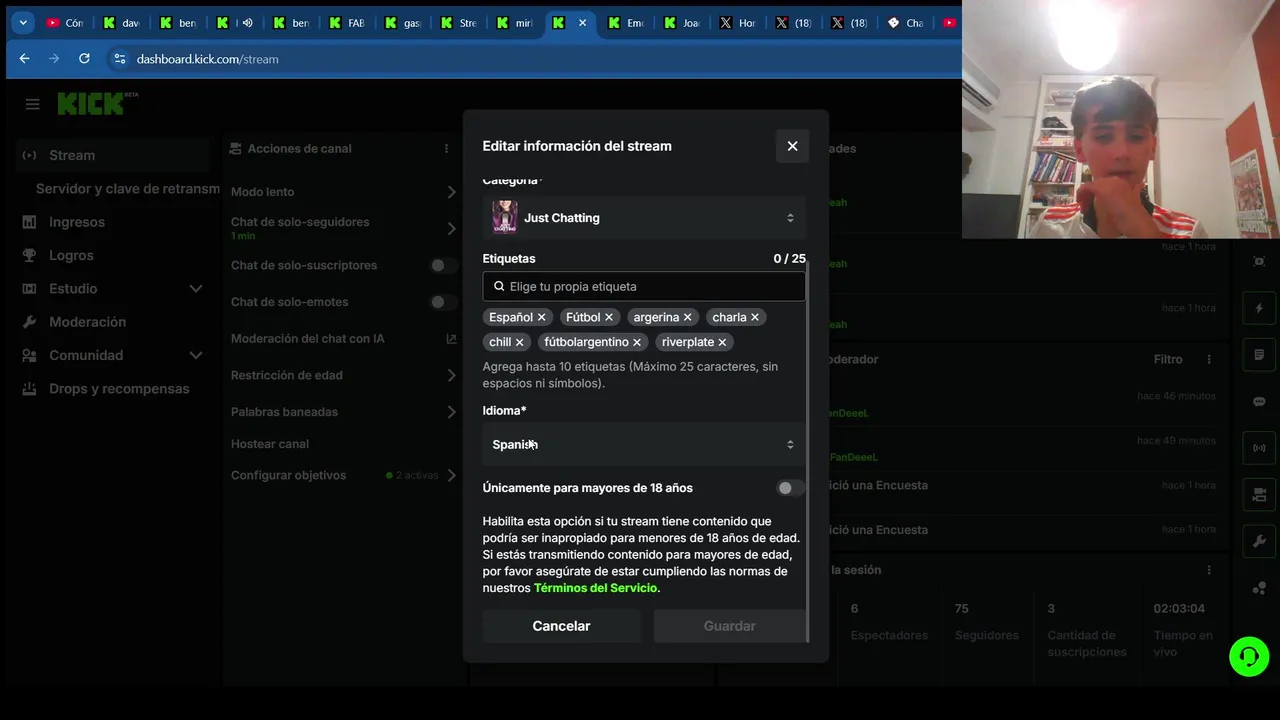
Task: Remove the Fútbol tag
Action: click(x=609, y=317)
